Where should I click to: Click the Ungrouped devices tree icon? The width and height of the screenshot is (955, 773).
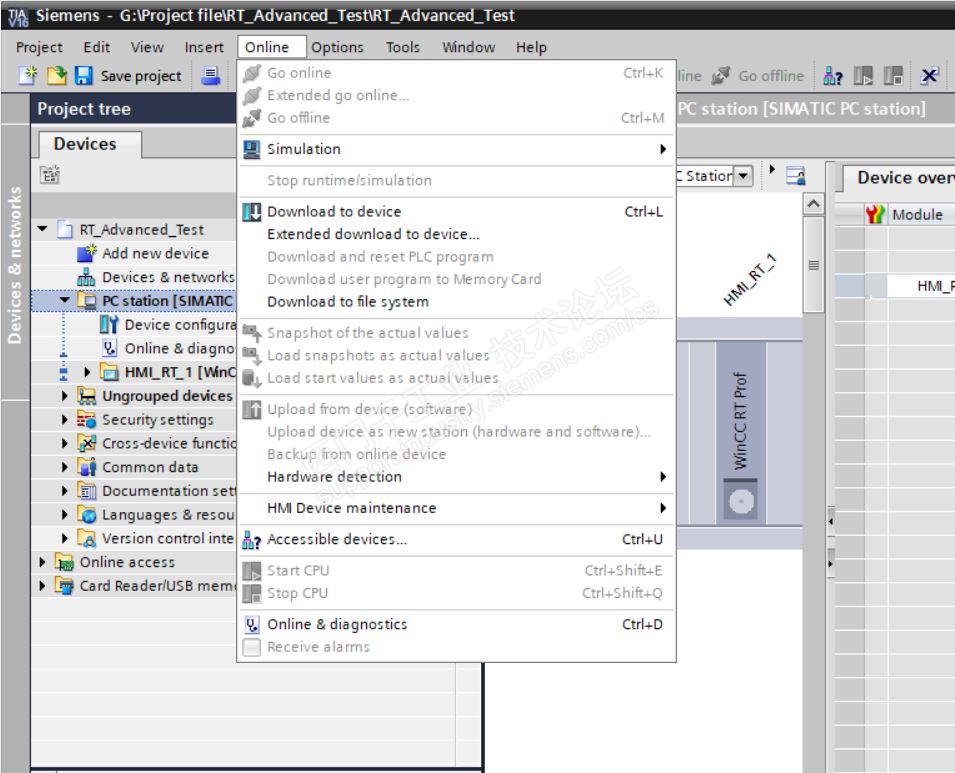pos(86,396)
